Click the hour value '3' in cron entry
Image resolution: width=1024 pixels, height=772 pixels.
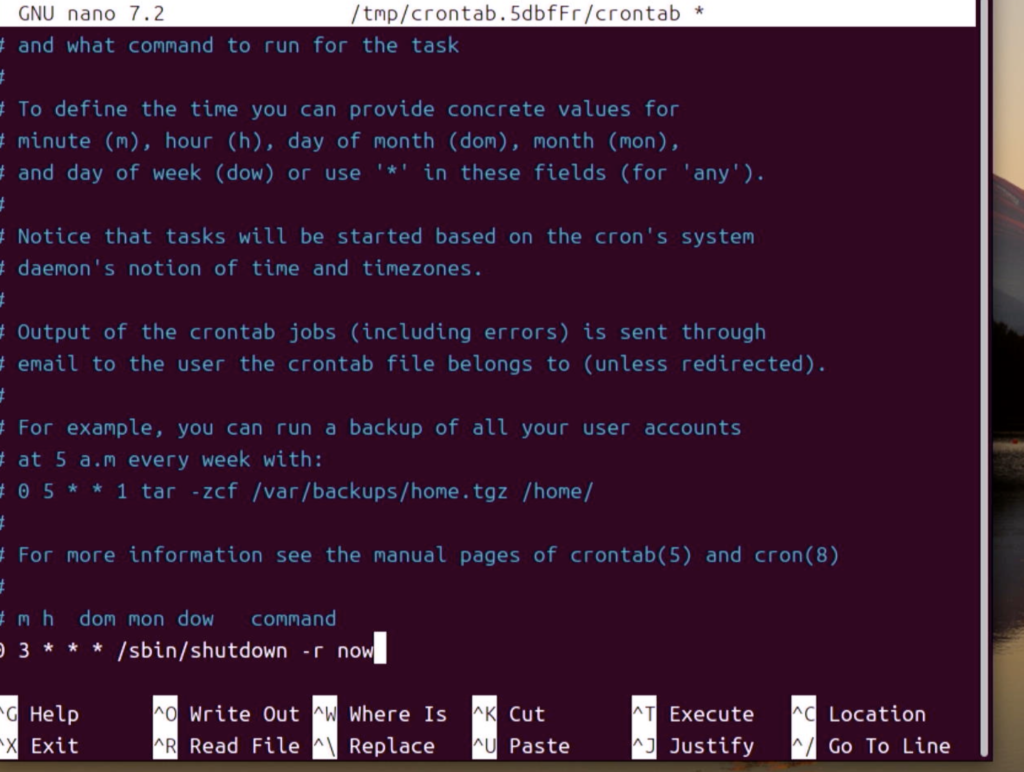click(24, 651)
